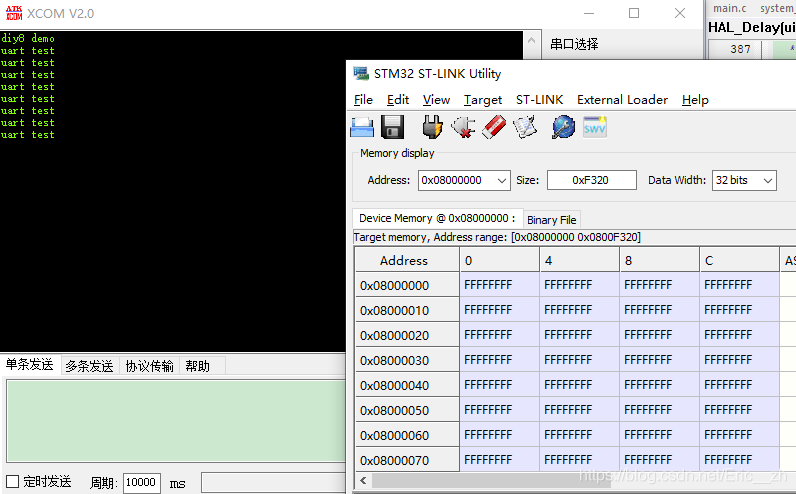The width and height of the screenshot is (796, 494).
Task: Disconnect from target icon
Action: coord(463,127)
